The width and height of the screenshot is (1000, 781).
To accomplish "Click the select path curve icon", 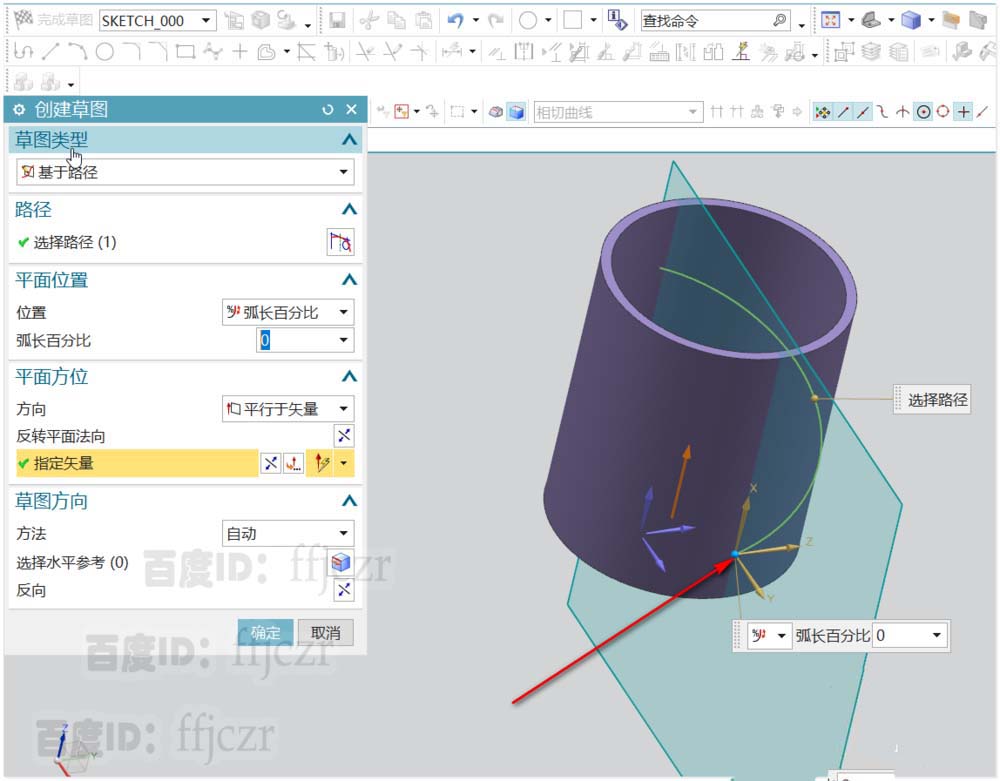I will click(x=340, y=242).
